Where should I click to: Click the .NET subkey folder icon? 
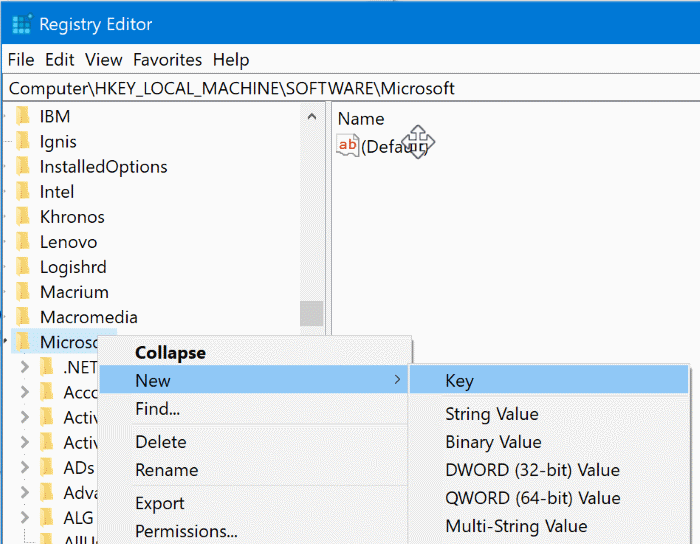[46, 367]
